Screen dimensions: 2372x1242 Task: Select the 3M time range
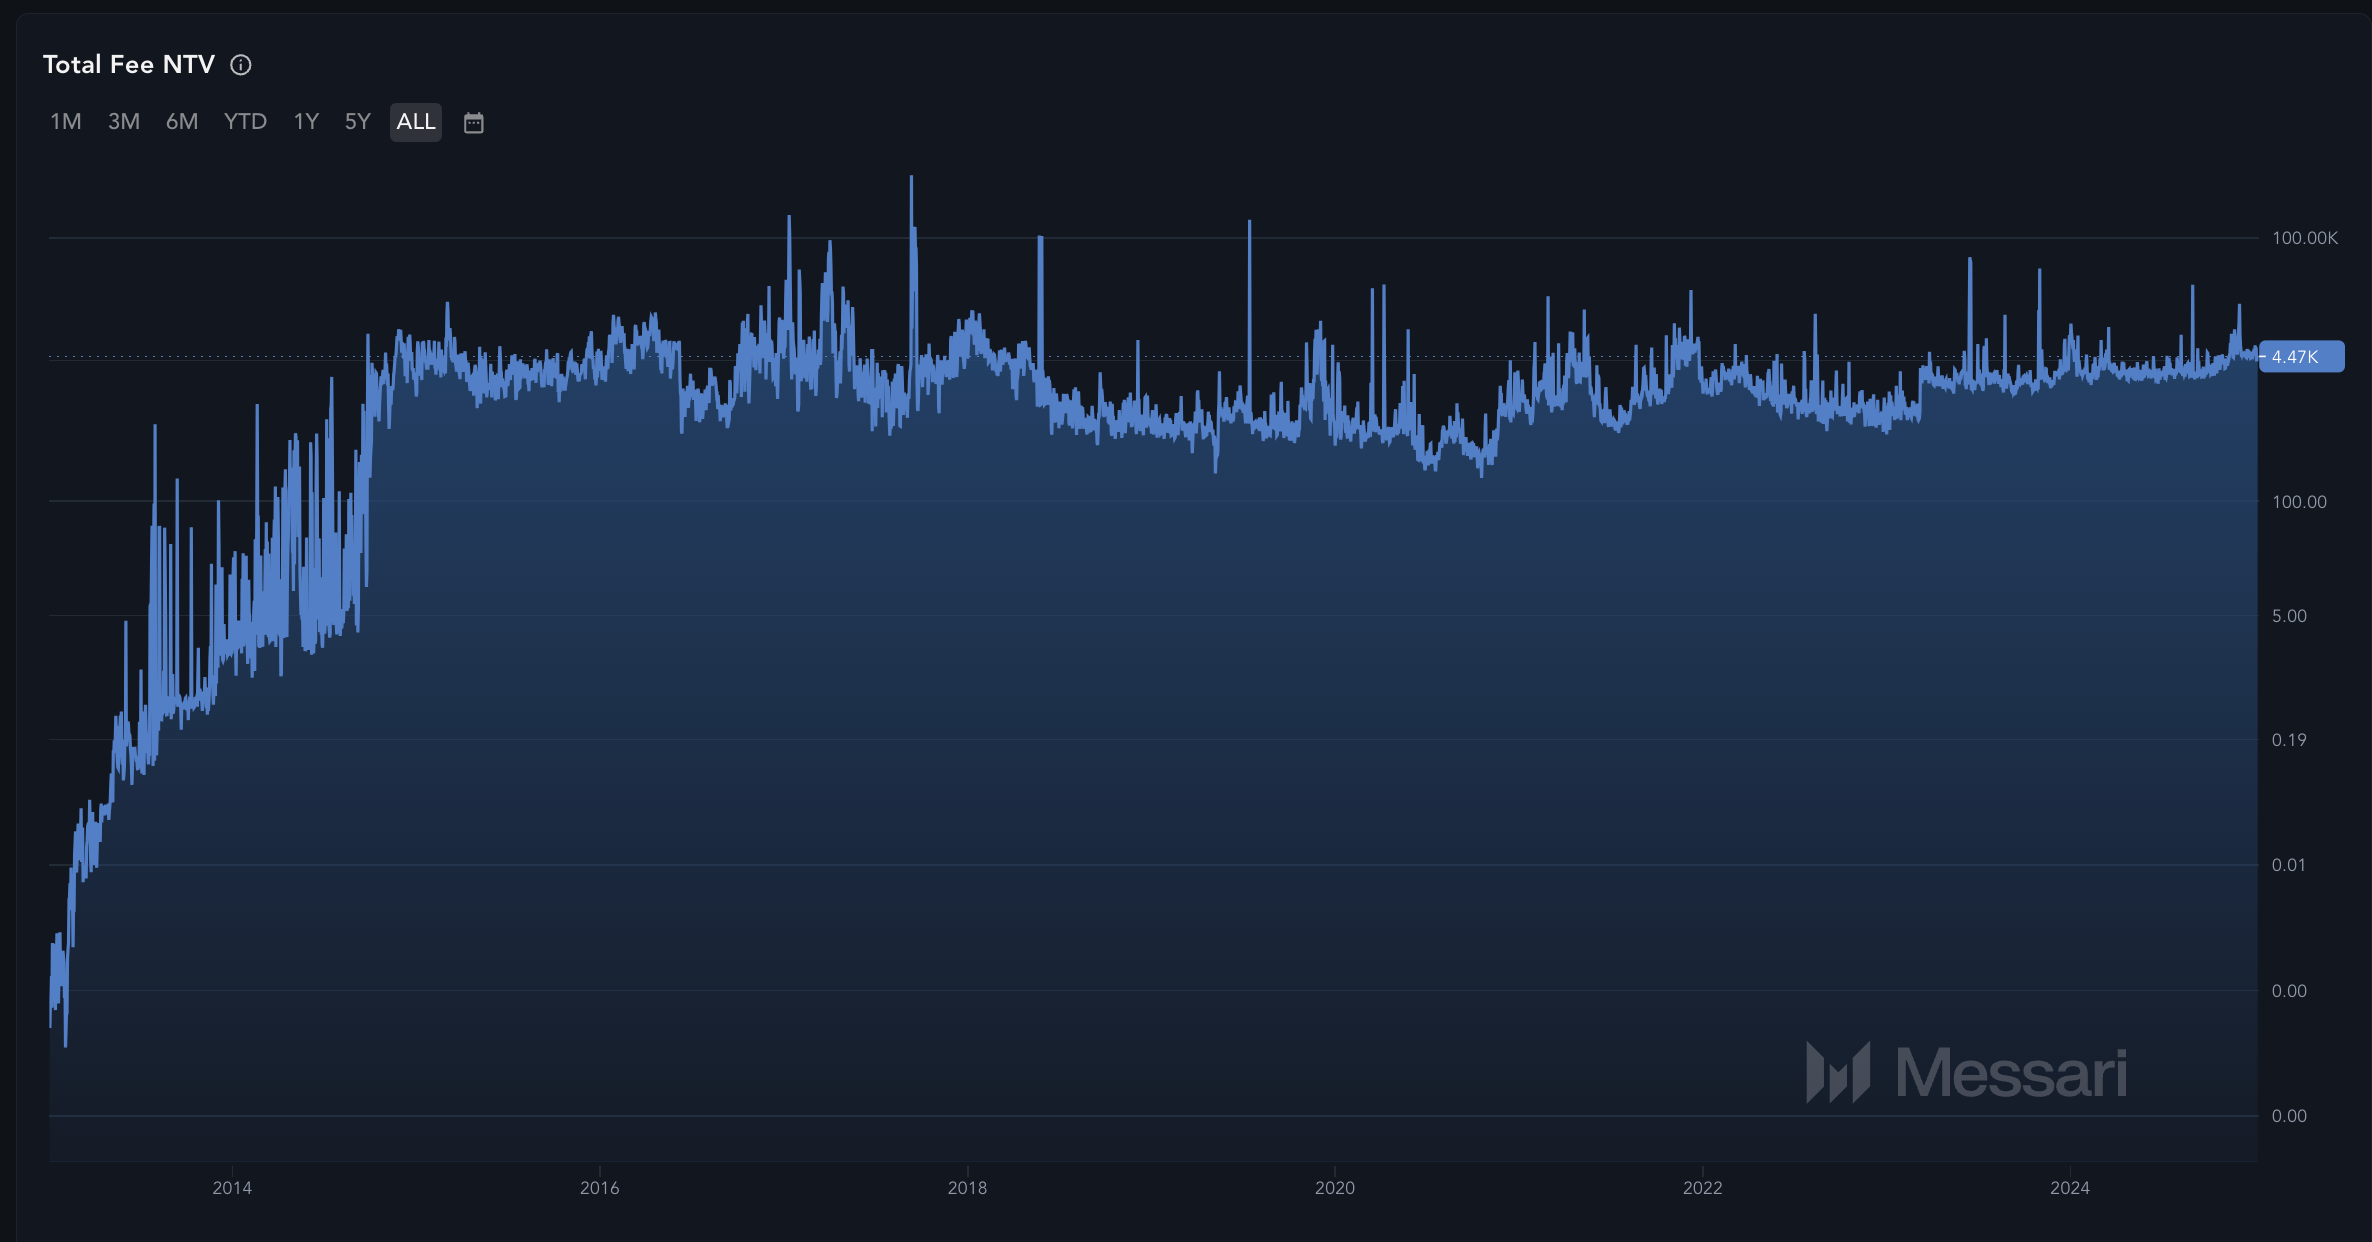pos(124,122)
